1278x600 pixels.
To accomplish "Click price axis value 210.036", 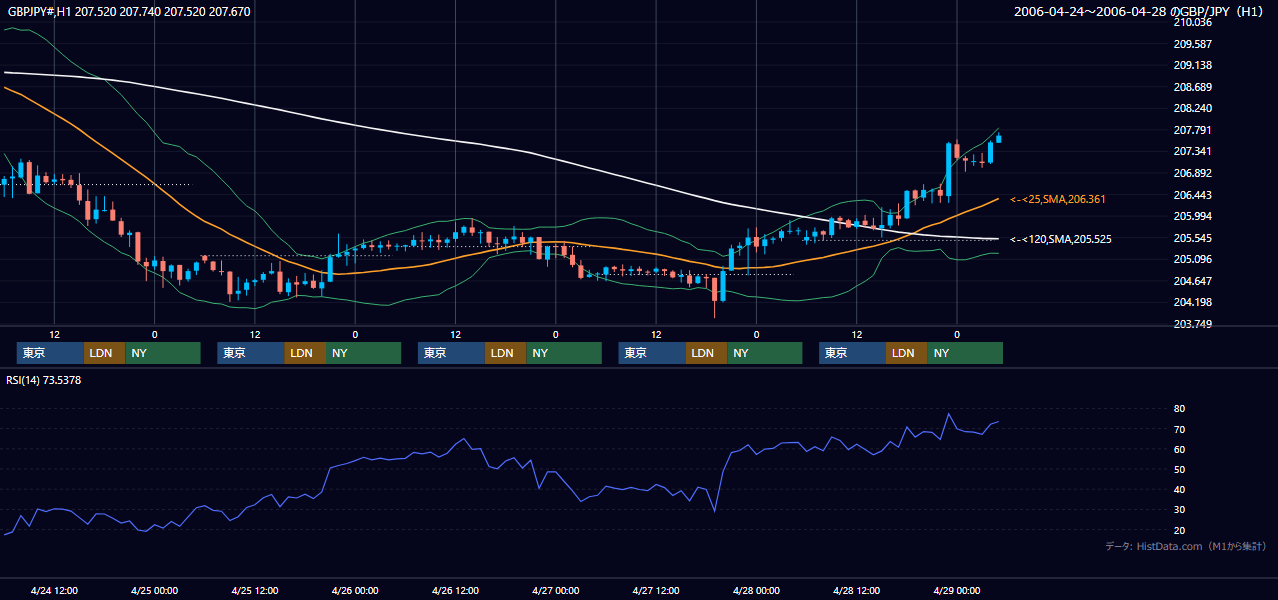I will pyautogui.click(x=1193, y=22).
